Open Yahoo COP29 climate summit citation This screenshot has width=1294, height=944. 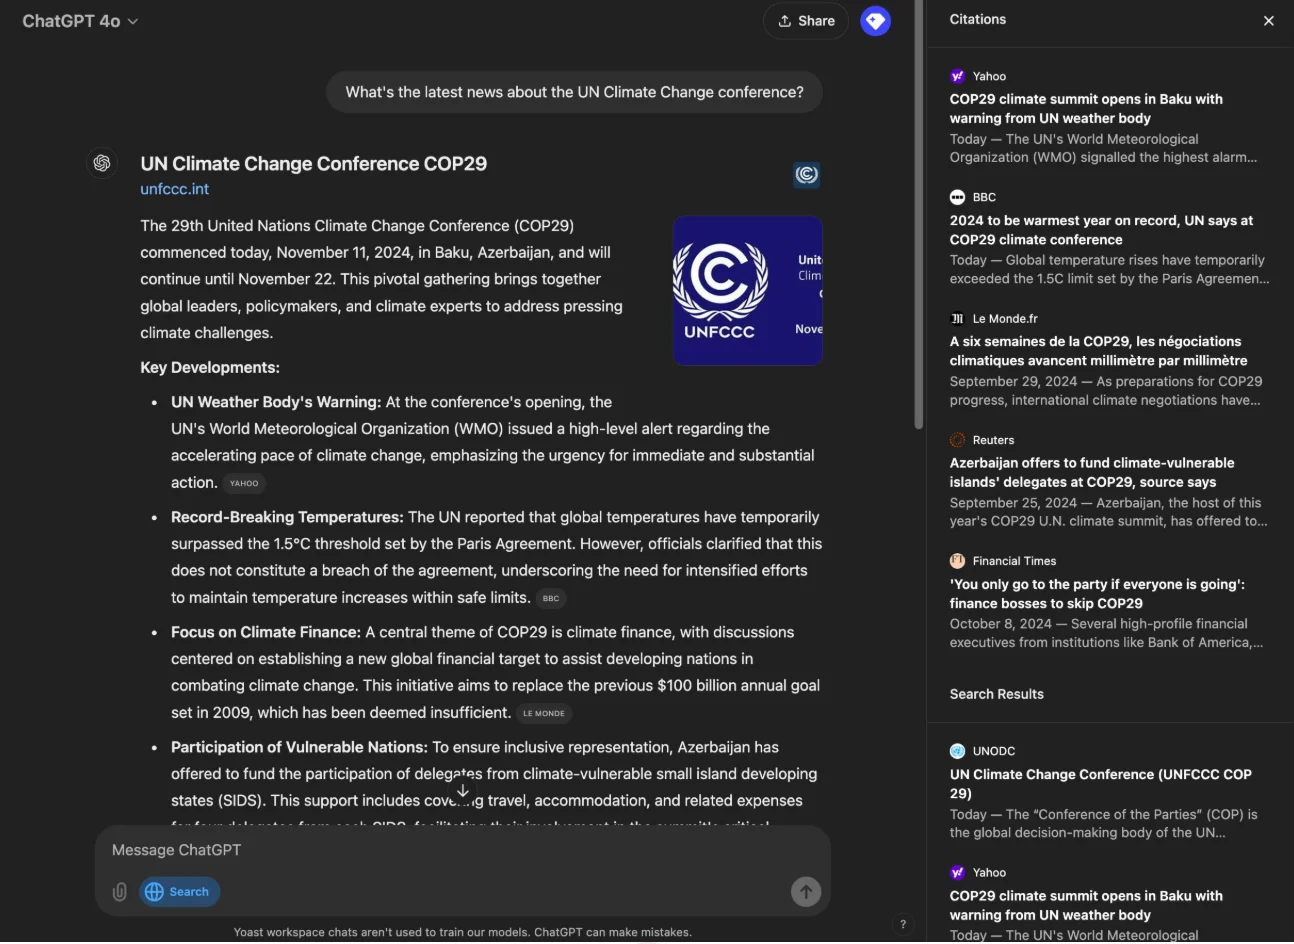tap(1086, 108)
